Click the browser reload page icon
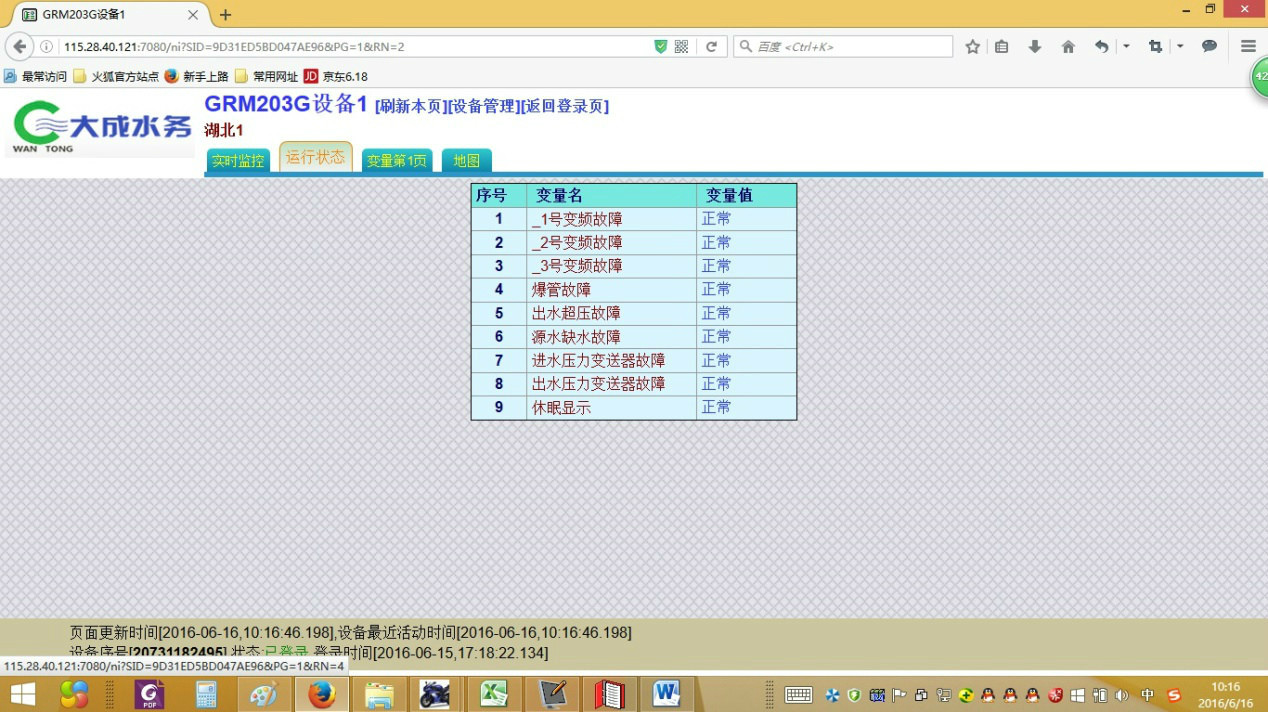This screenshot has width=1268, height=712. tap(711, 47)
